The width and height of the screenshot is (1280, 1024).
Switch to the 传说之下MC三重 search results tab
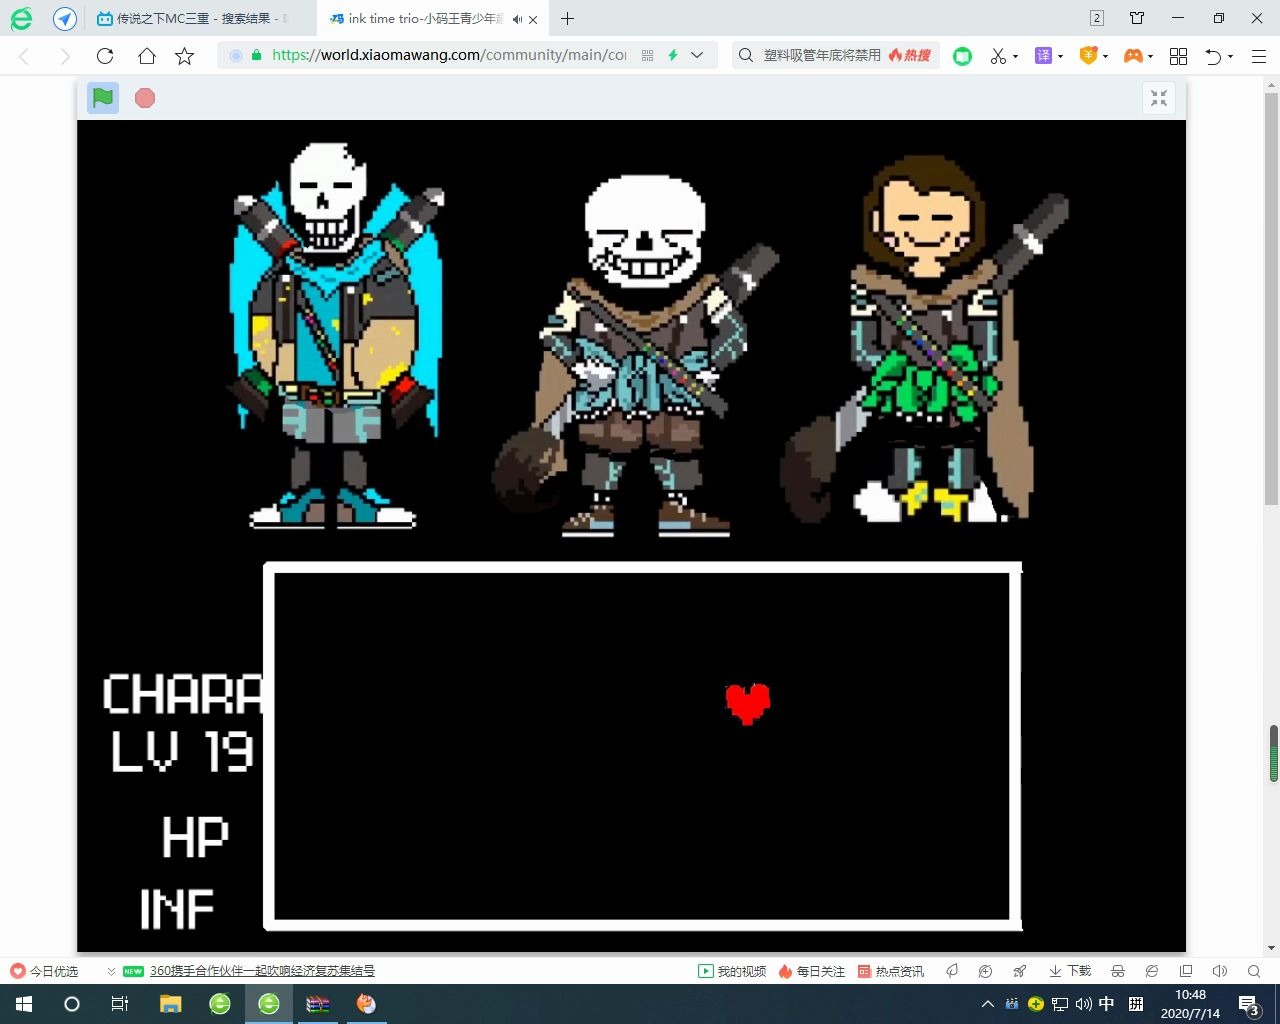click(x=201, y=18)
